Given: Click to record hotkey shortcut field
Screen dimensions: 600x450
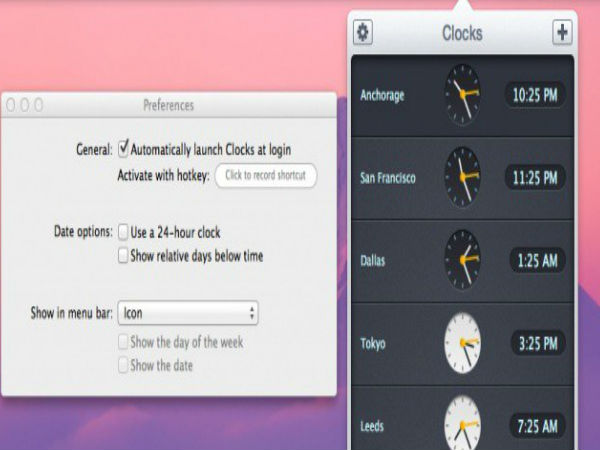Looking at the screenshot, I should click(x=265, y=176).
